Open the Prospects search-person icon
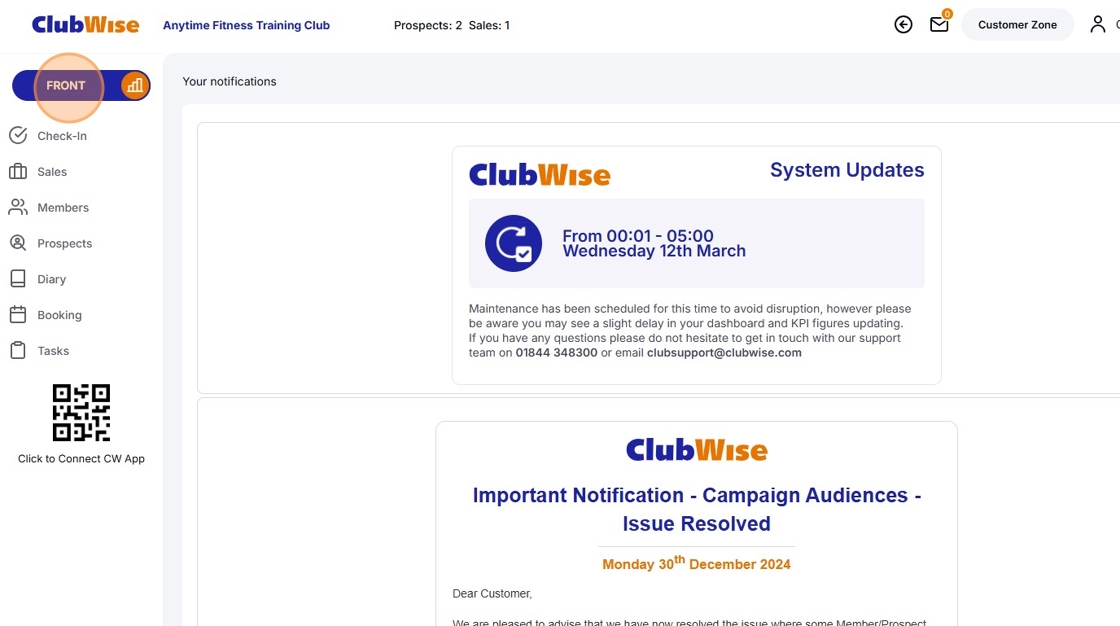 pyautogui.click(x=18, y=243)
